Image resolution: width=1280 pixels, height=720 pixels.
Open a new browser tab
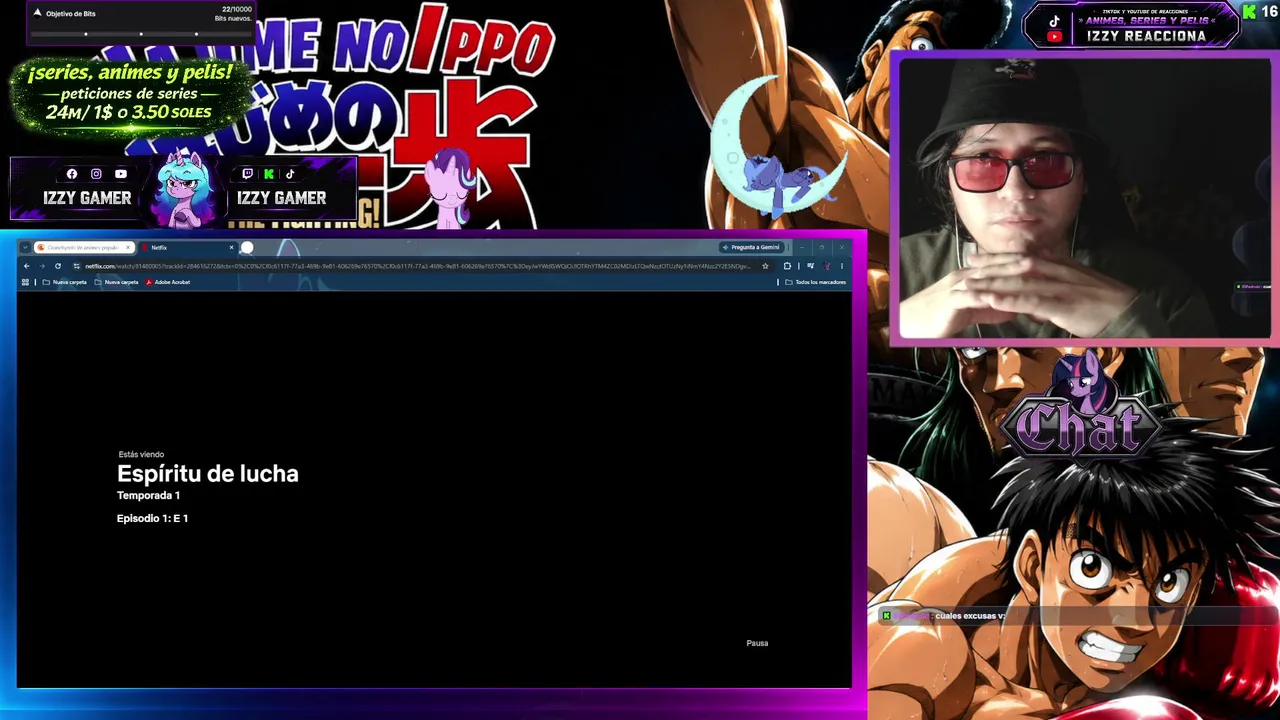click(247, 247)
